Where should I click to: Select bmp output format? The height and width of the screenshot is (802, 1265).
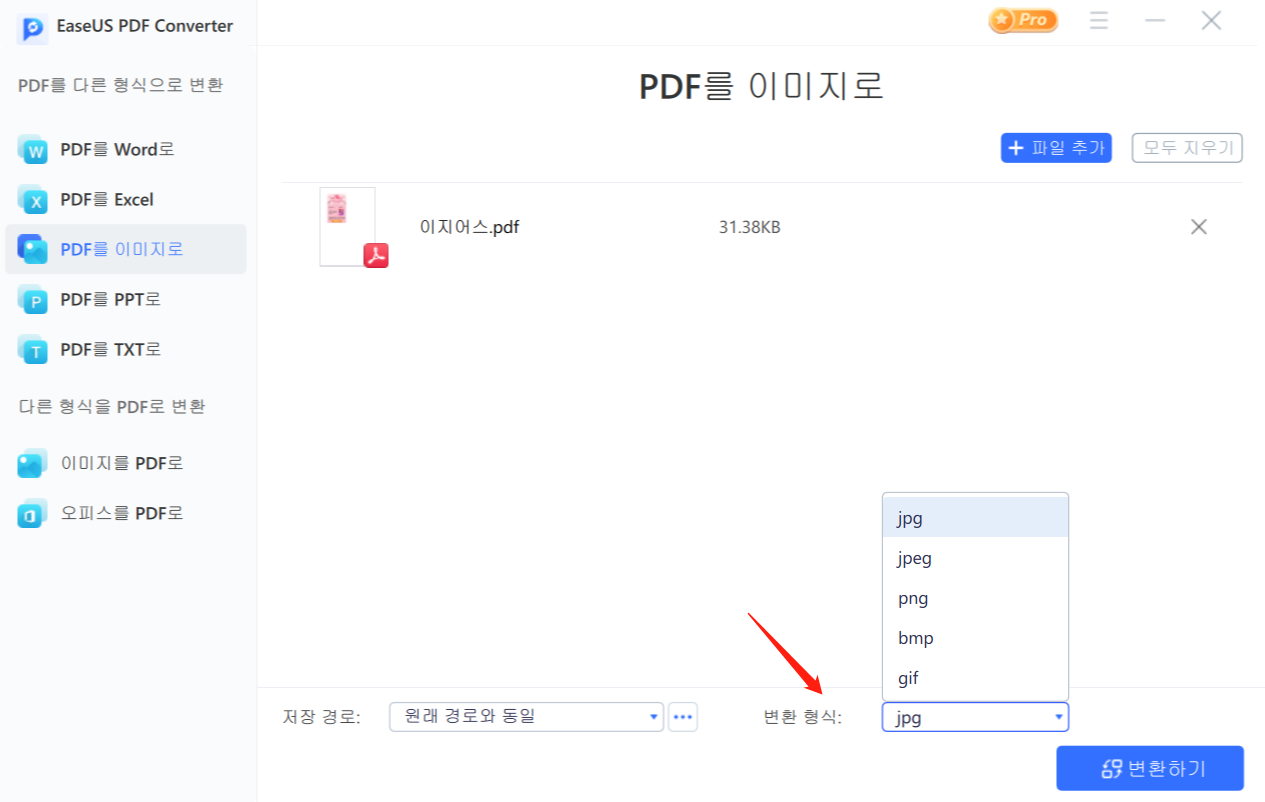pyautogui.click(x=915, y=638)
